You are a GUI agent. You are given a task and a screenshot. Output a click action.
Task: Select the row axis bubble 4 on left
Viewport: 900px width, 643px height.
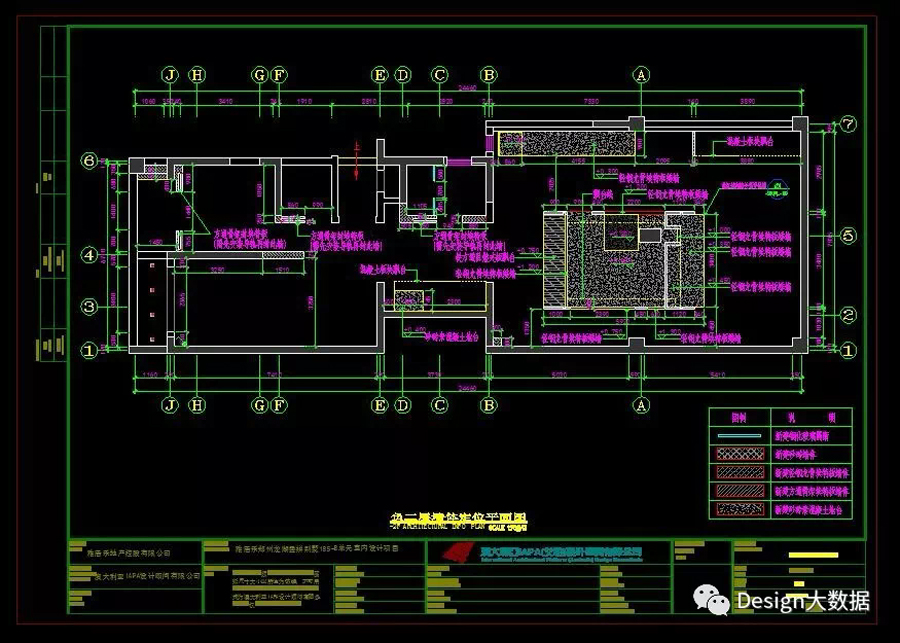pos(88,255)
